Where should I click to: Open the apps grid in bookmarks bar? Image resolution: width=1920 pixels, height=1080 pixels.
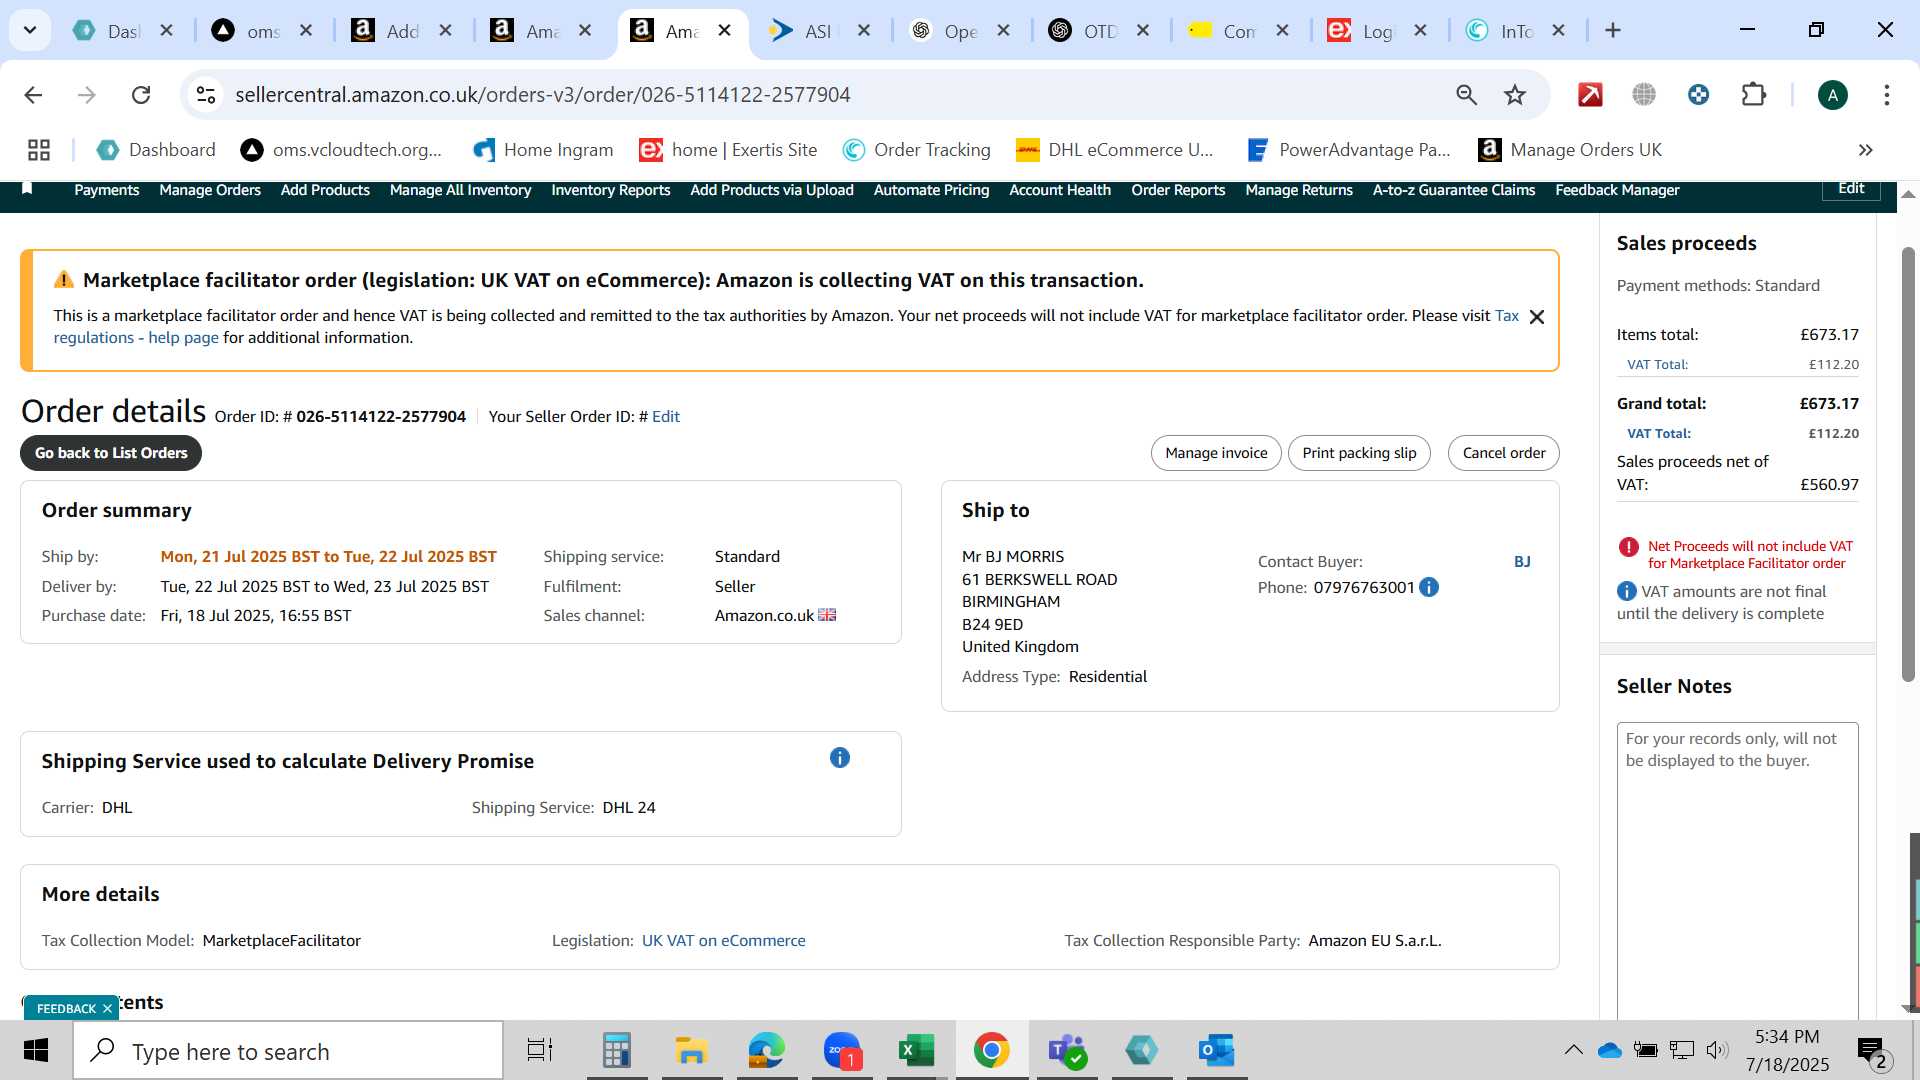[x=39, y=150]
